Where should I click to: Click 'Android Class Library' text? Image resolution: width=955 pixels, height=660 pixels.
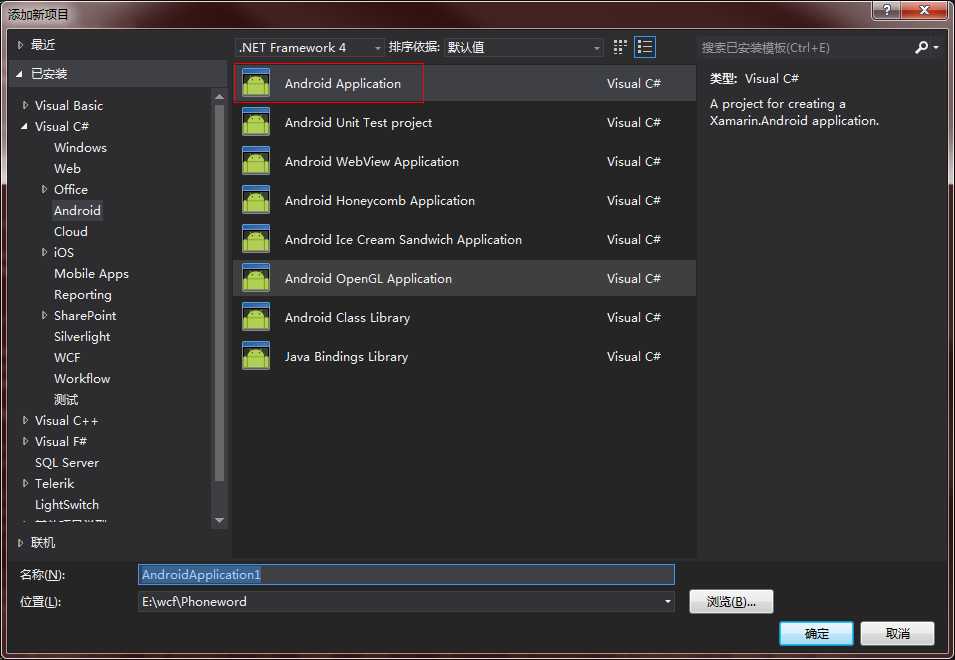(347, 318)
